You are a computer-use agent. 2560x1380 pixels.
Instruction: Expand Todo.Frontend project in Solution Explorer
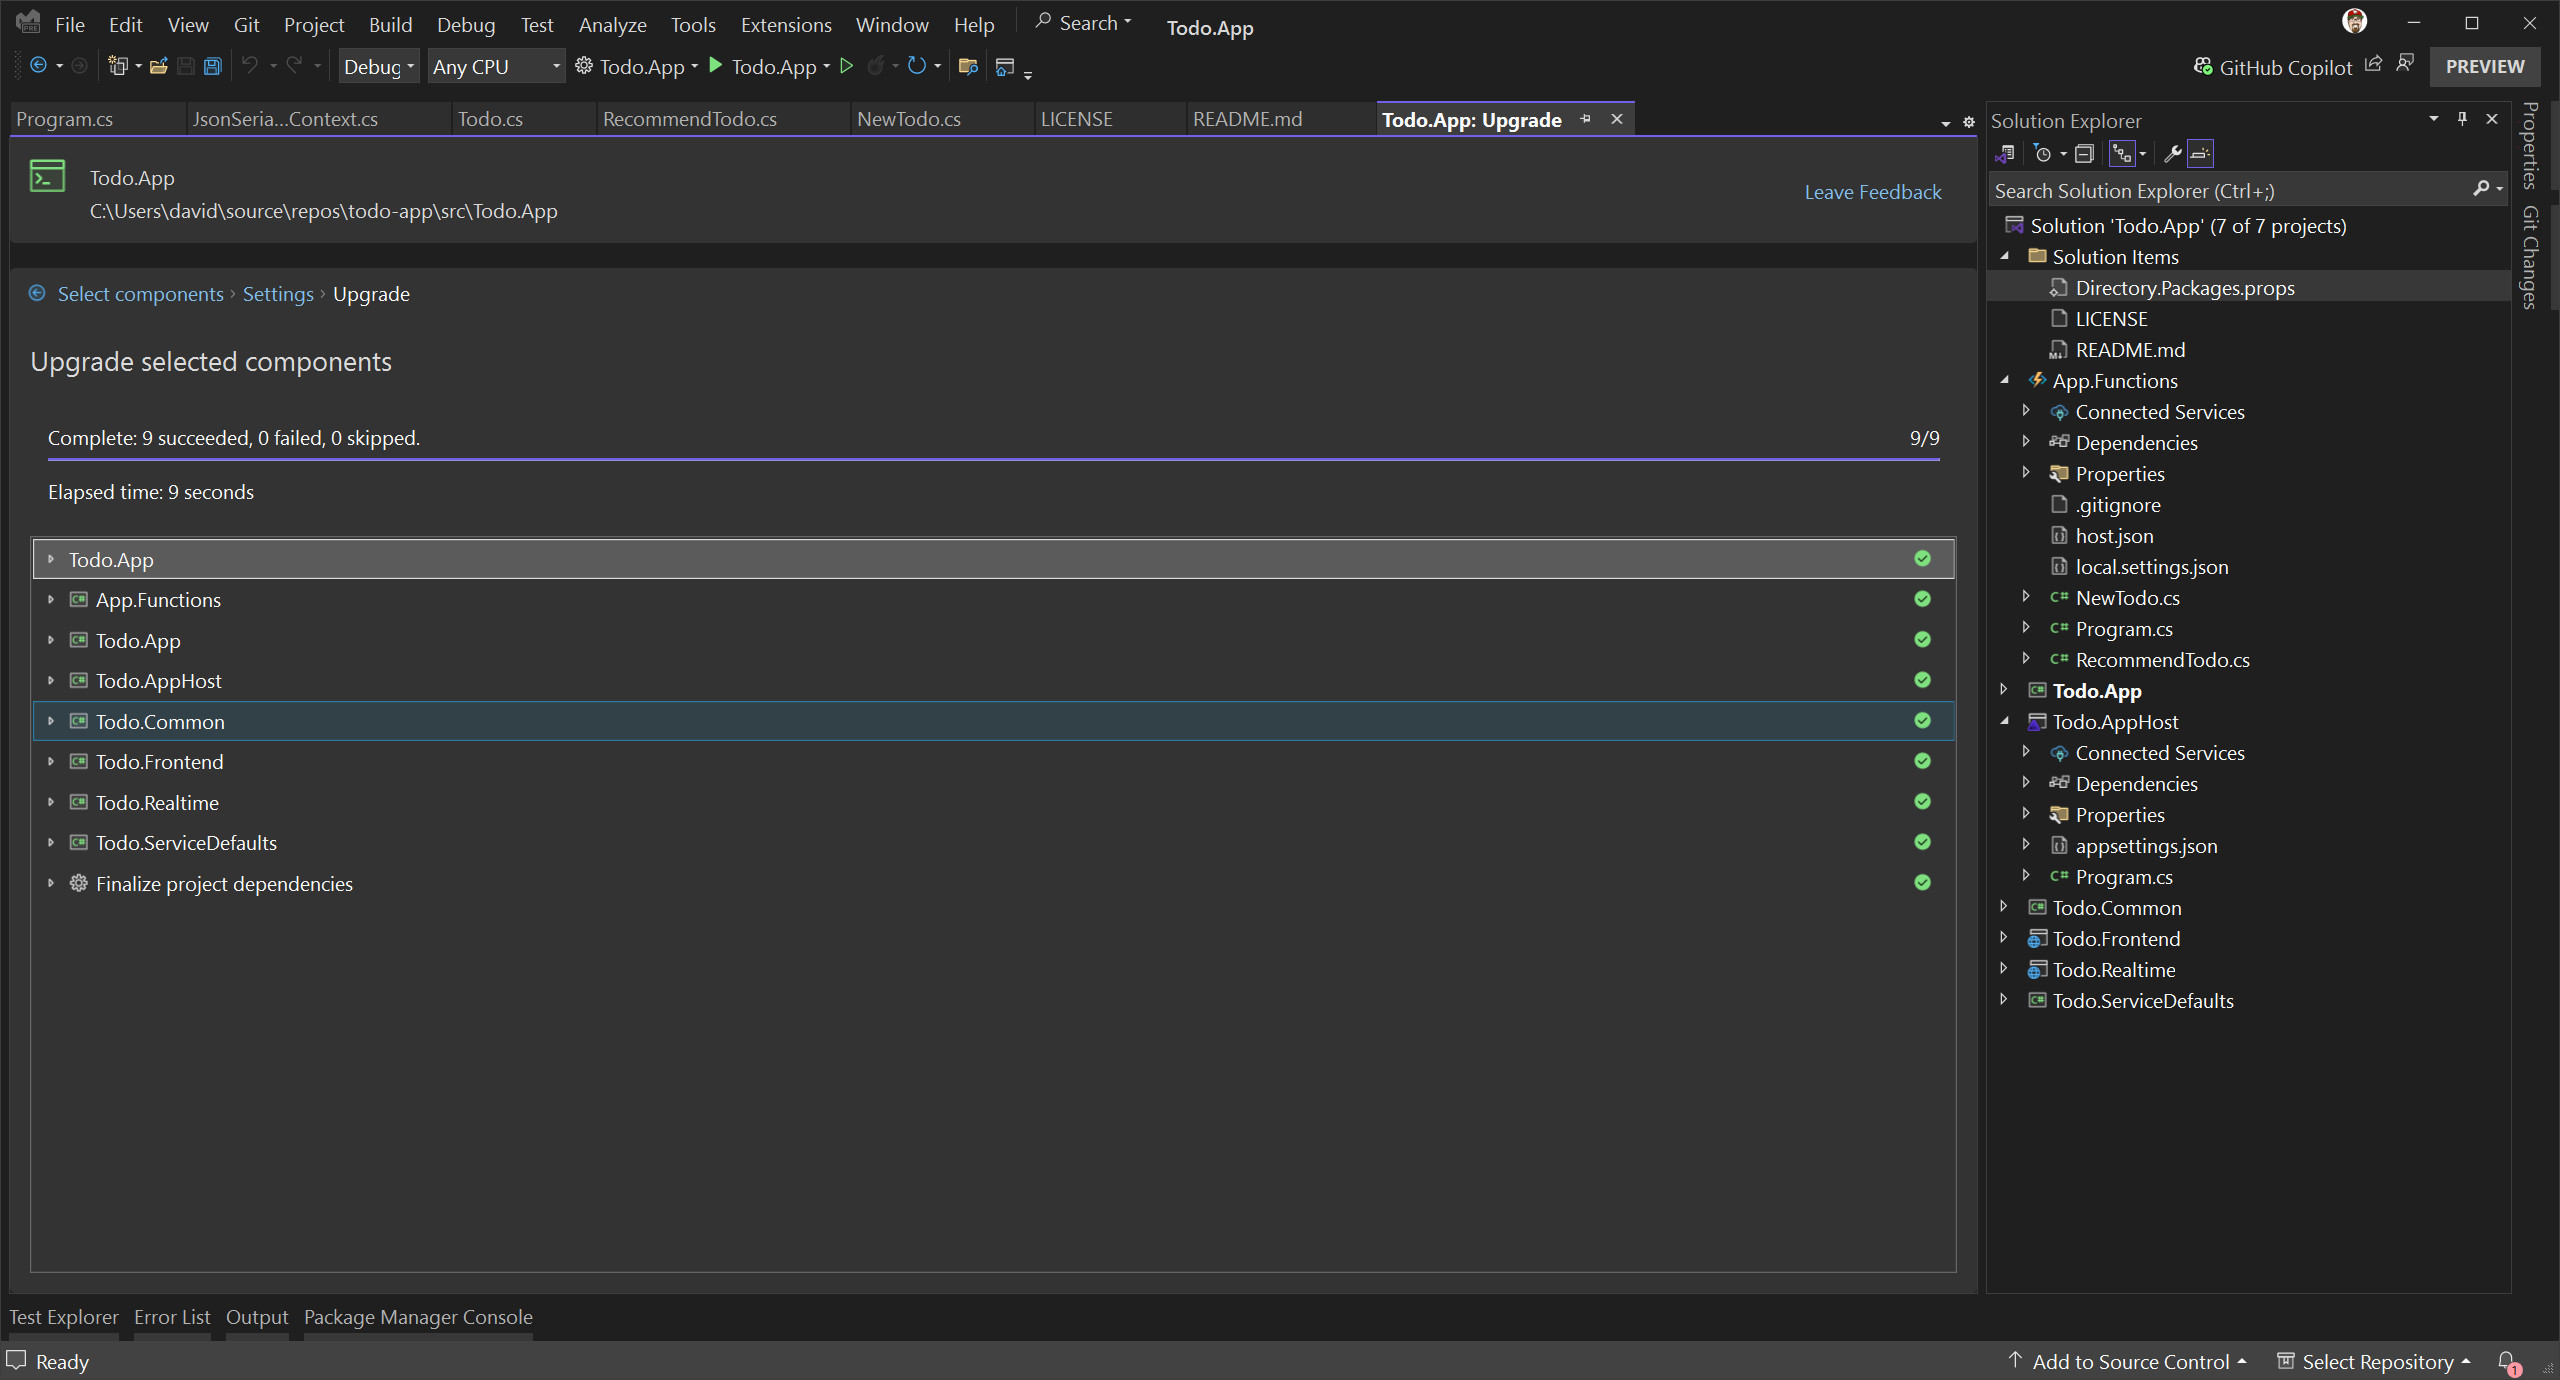coord(2004,938)
